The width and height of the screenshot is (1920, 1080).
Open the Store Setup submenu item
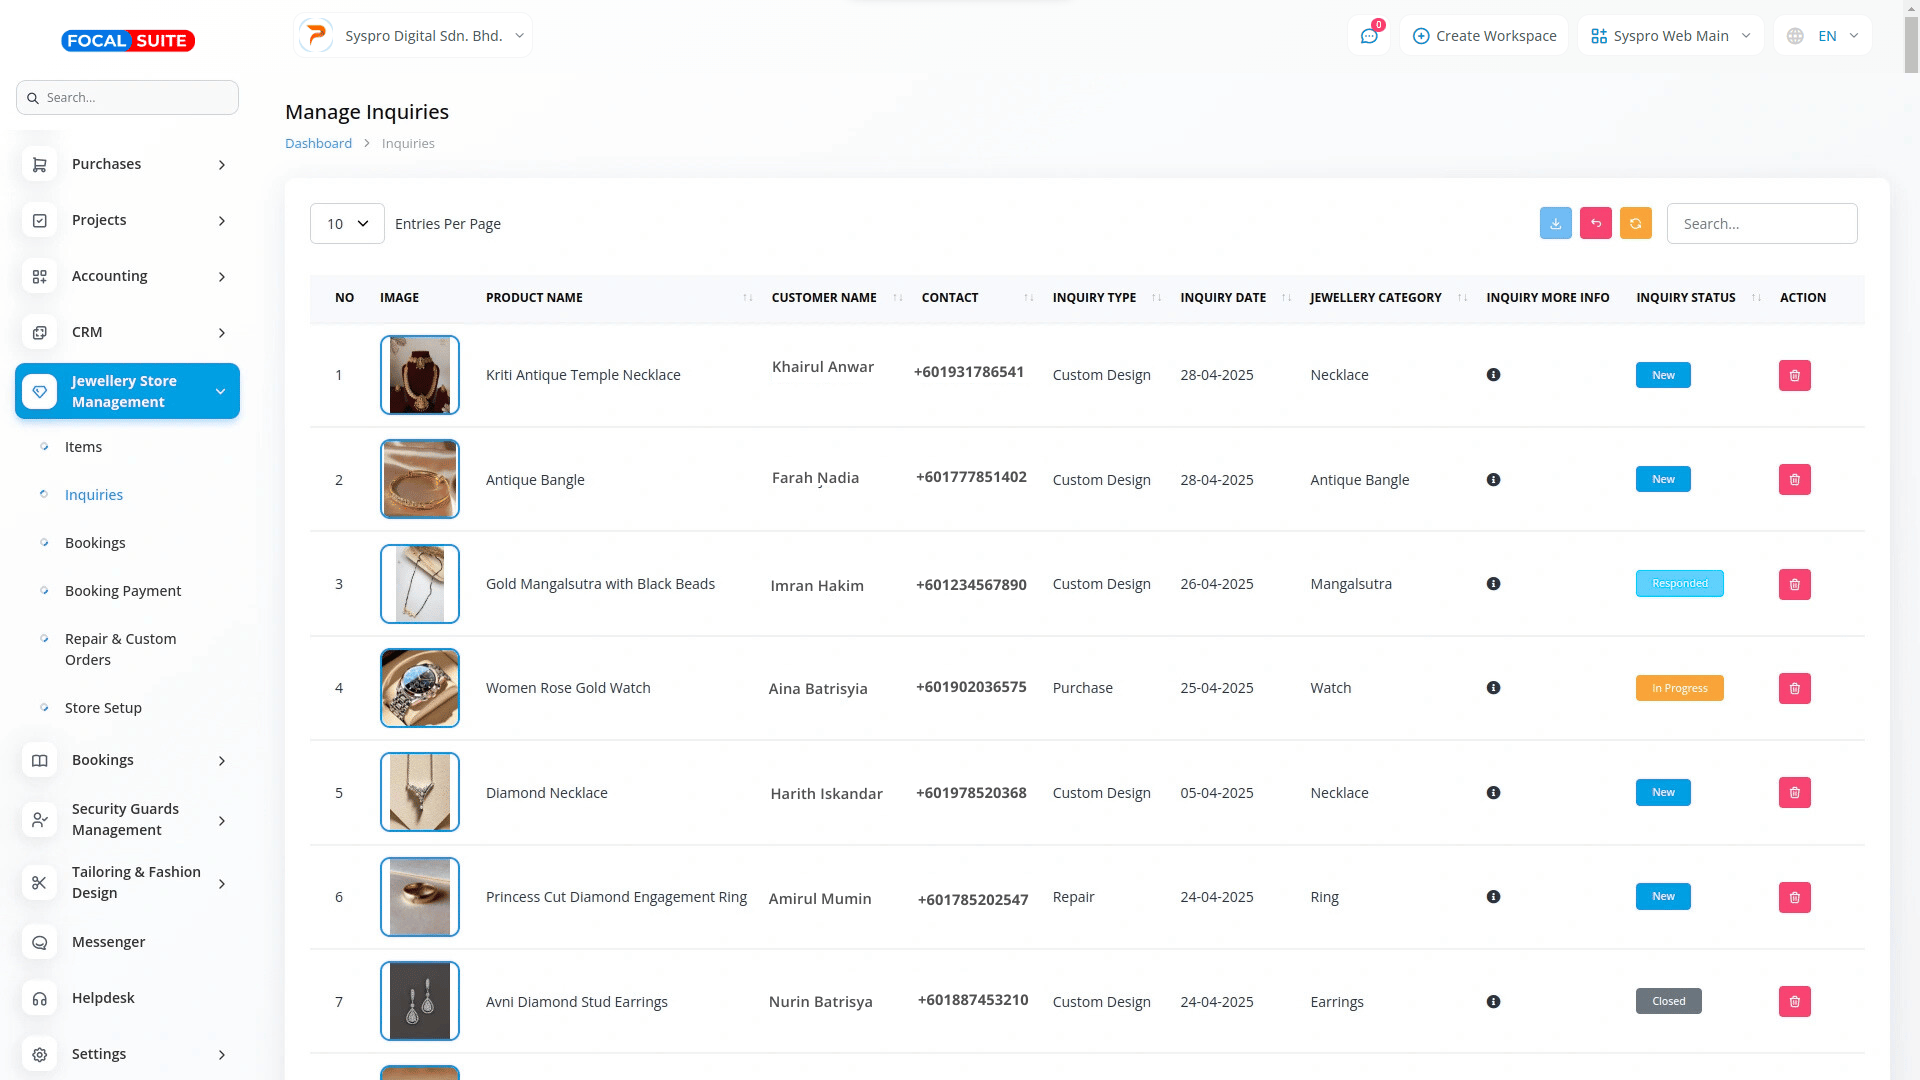103,708
